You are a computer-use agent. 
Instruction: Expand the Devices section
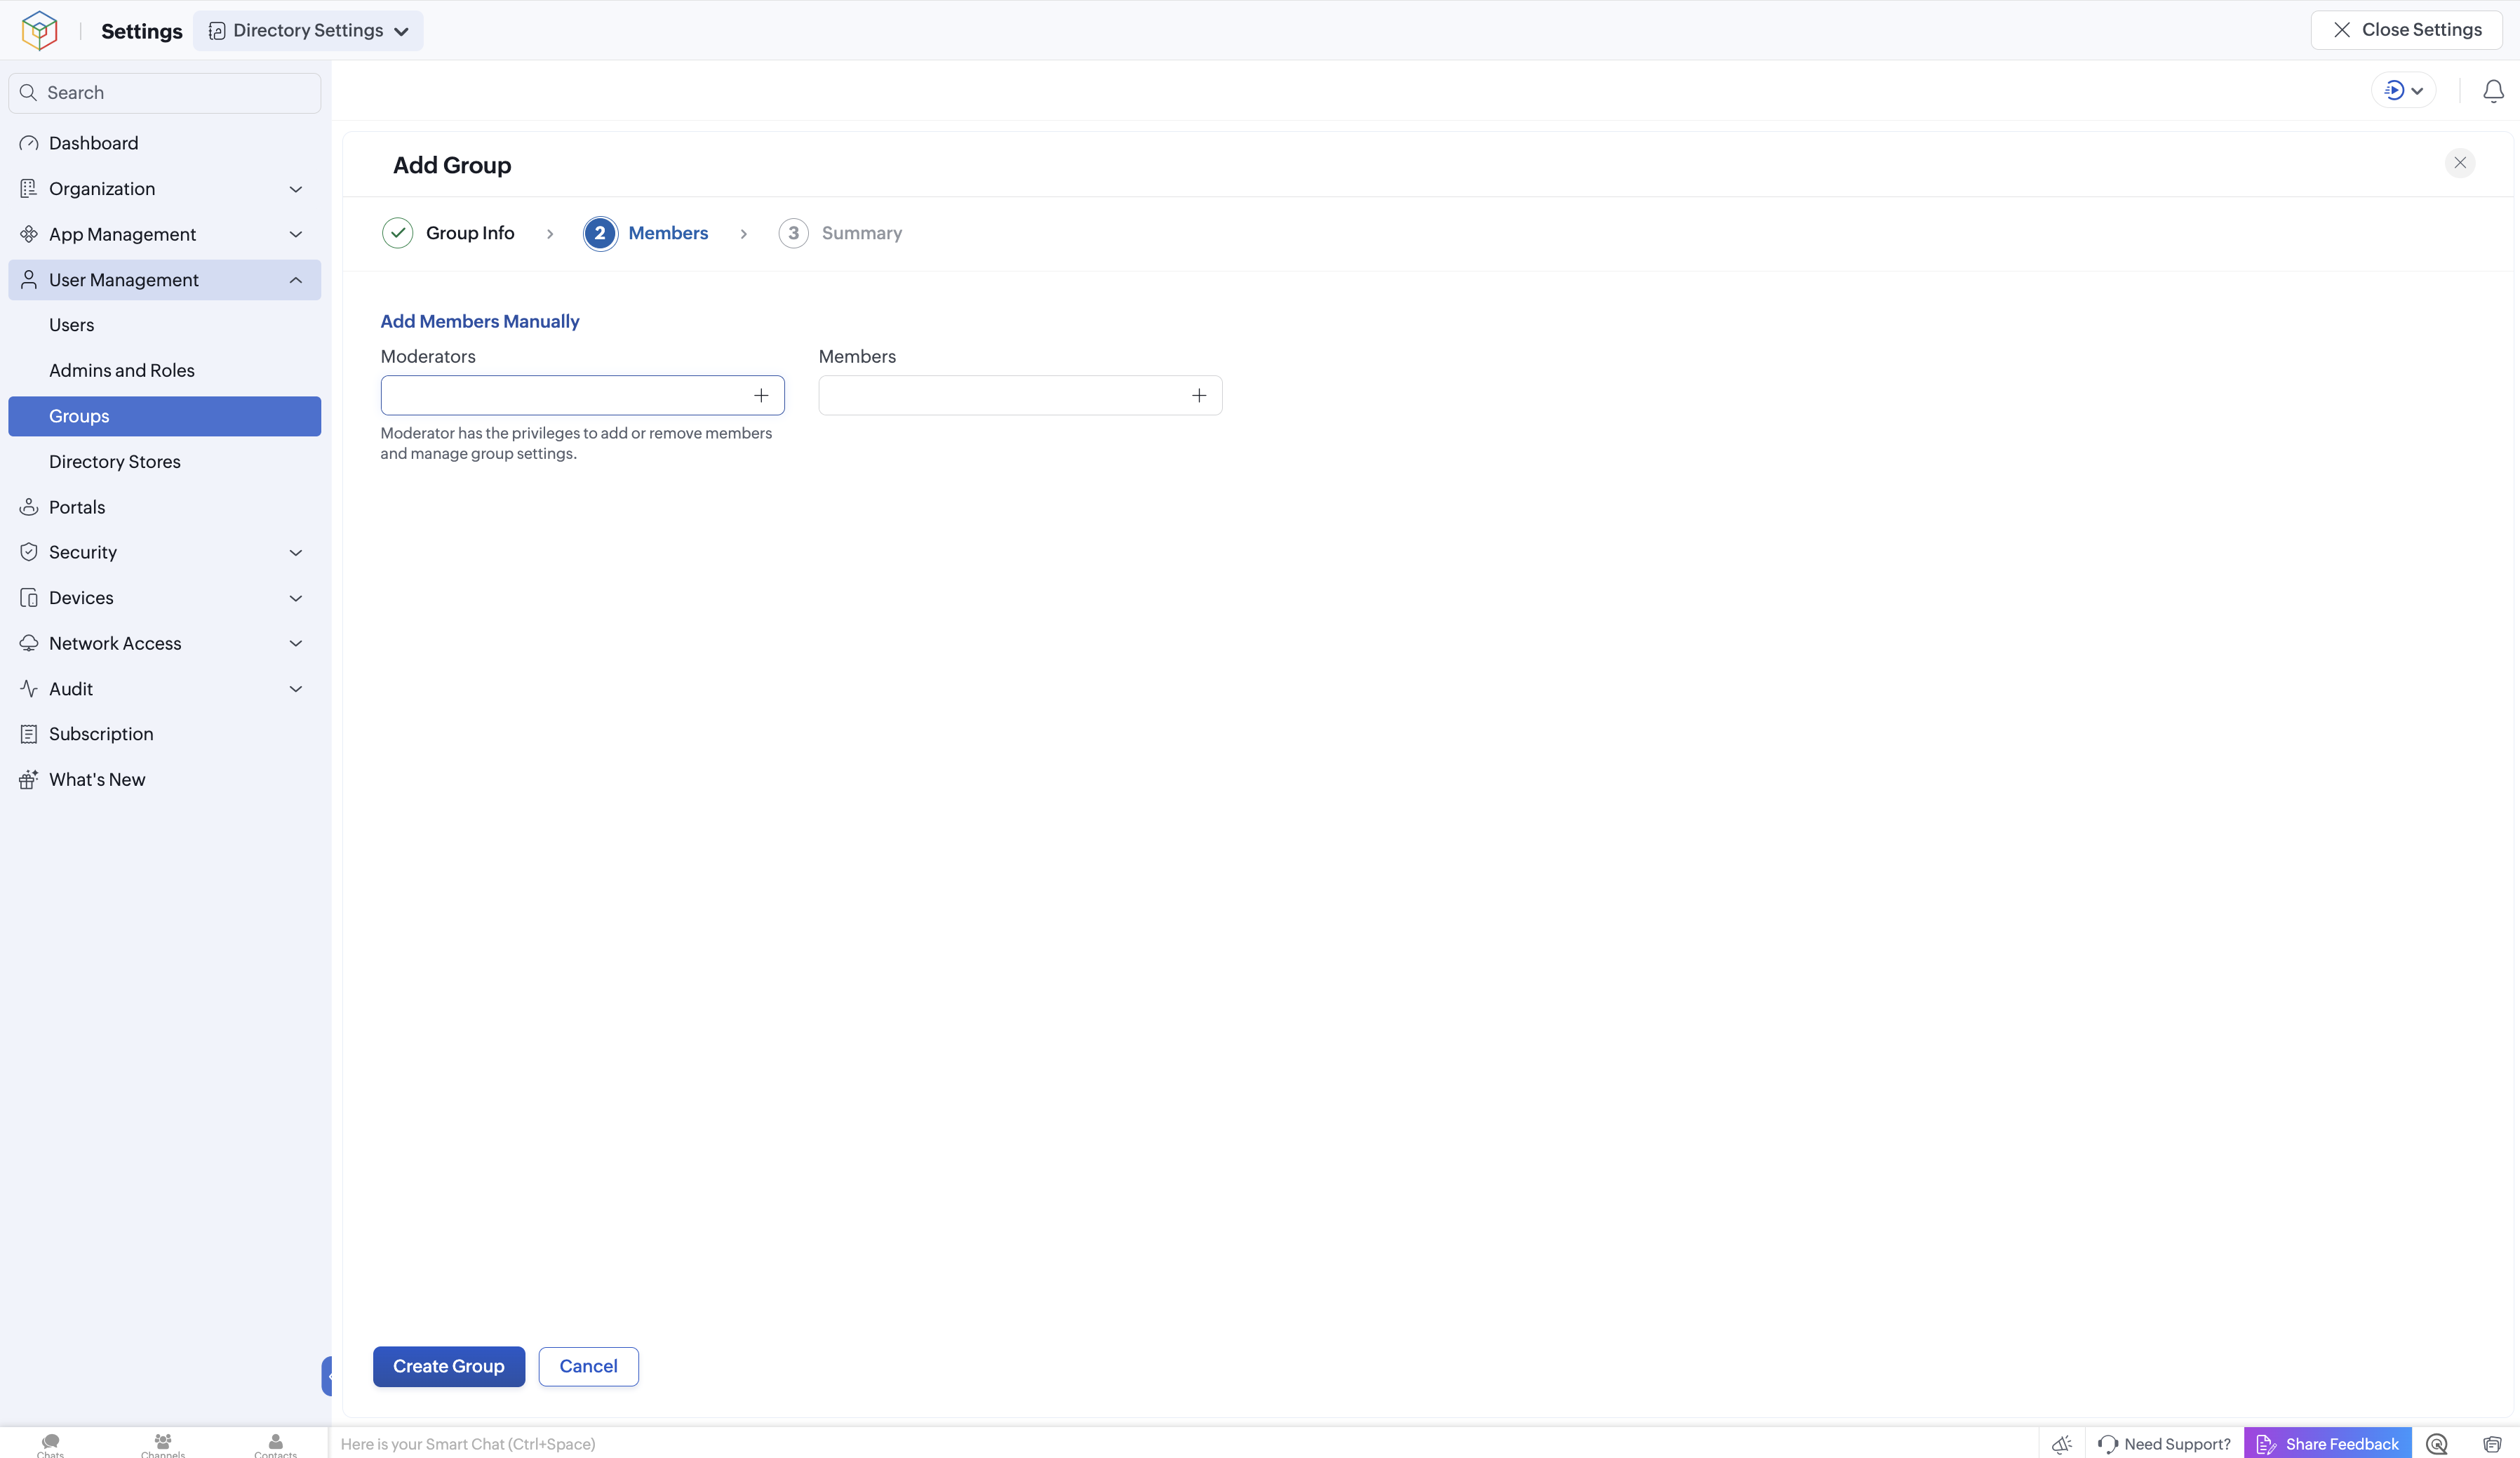(165, 598)
